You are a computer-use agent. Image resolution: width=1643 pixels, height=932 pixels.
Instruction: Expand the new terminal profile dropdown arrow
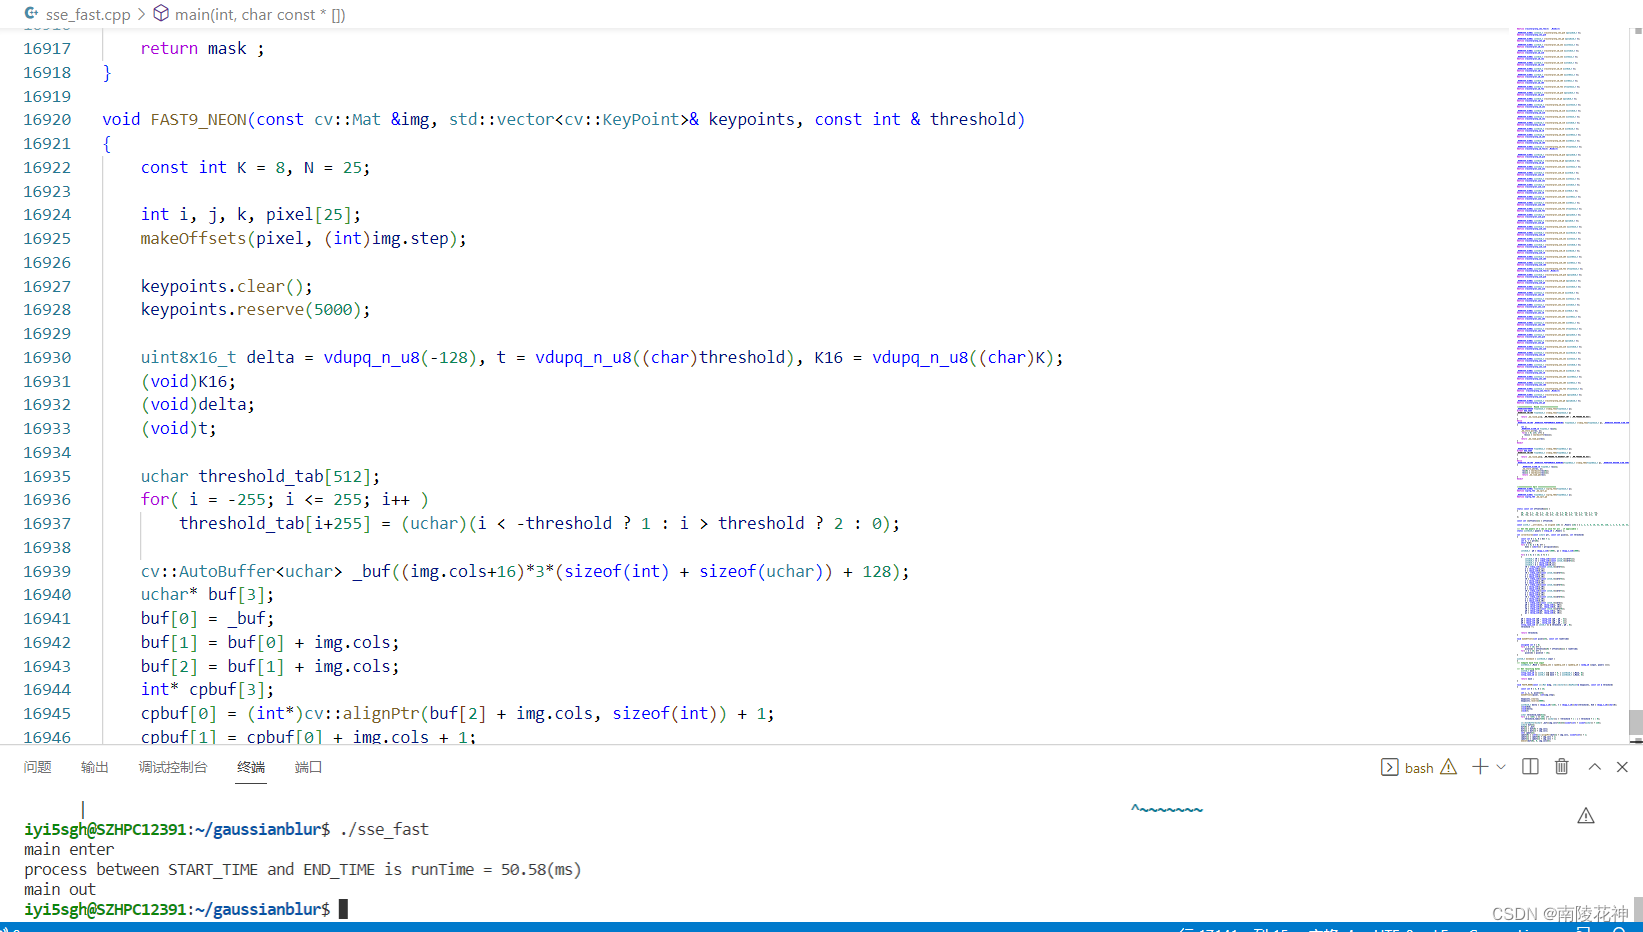1501,767
